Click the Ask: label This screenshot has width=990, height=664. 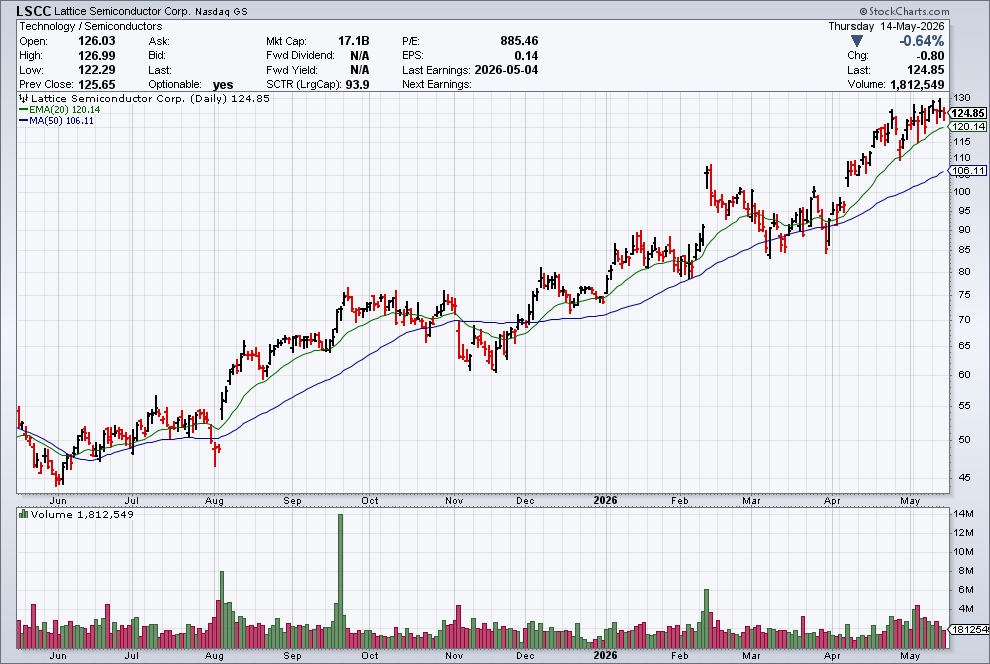pyautogui.click(x=159, y=41)
